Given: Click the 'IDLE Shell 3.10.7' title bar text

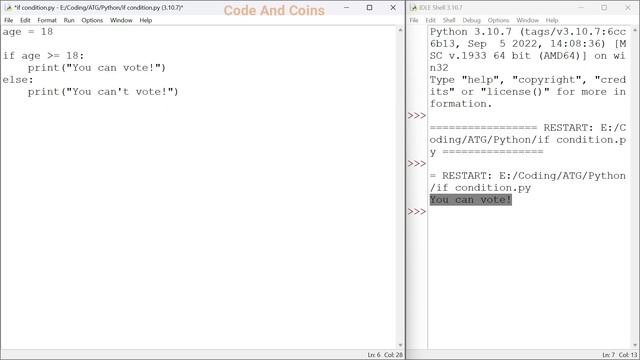Looking at the screenshot, I should pyautogui.click(x=441, y=8).
